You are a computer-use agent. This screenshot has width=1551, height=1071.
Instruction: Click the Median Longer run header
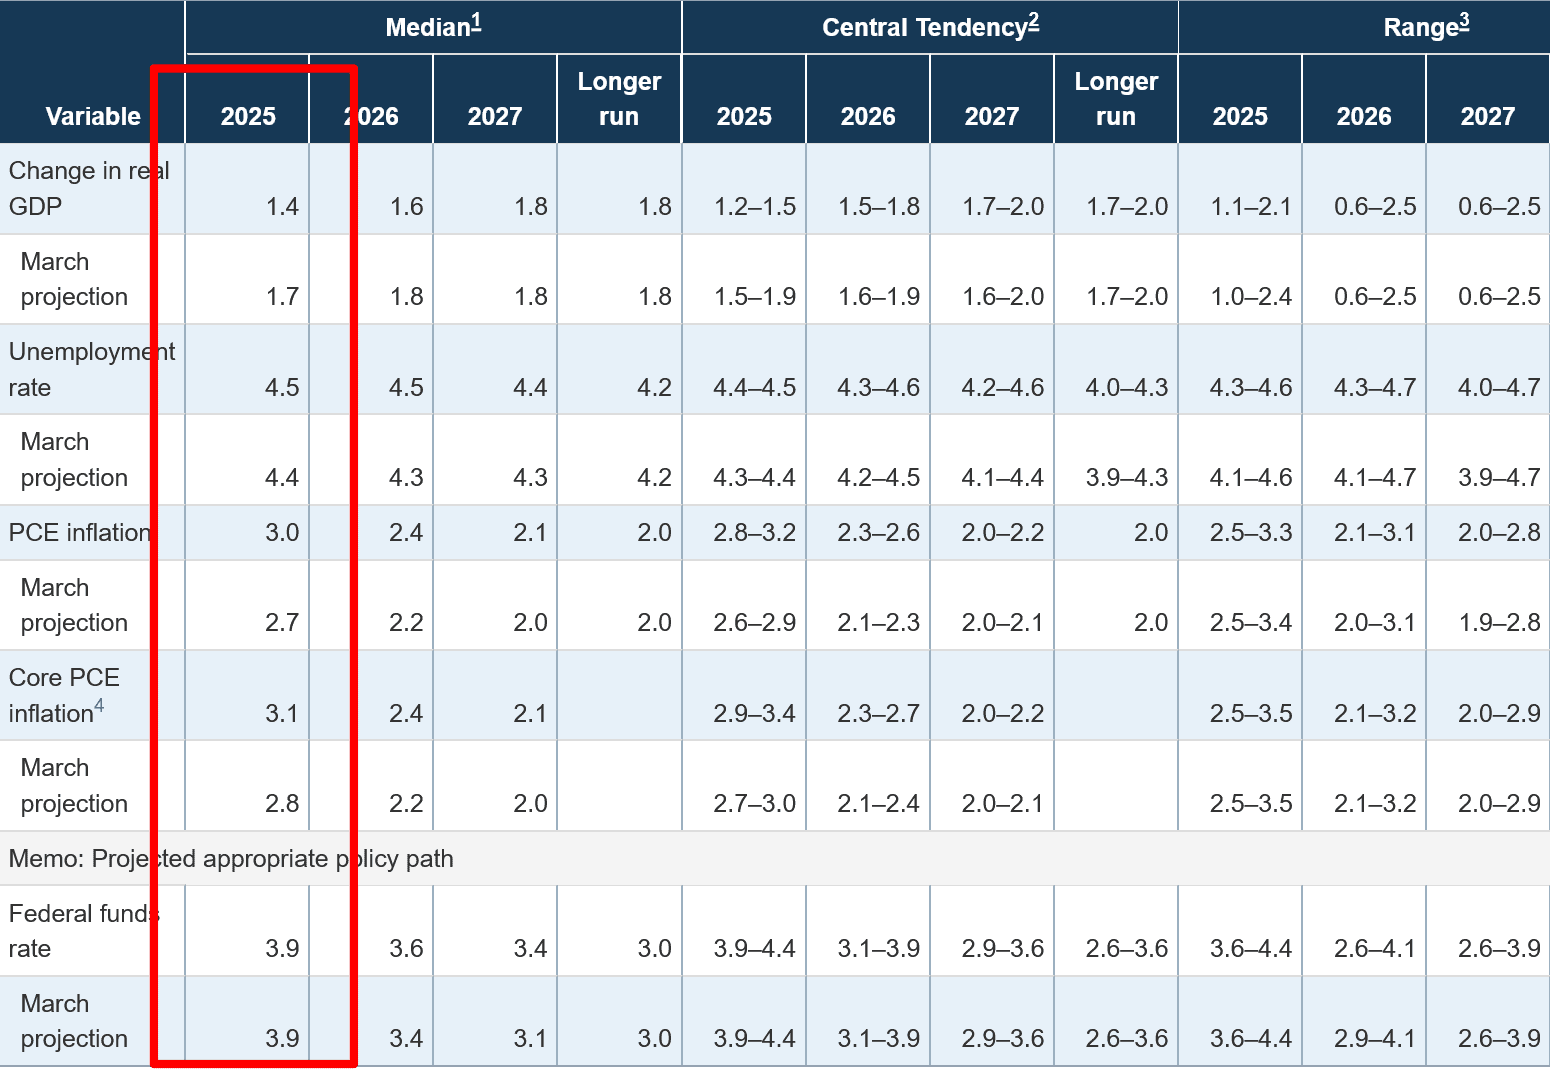[x=619, y=99]
